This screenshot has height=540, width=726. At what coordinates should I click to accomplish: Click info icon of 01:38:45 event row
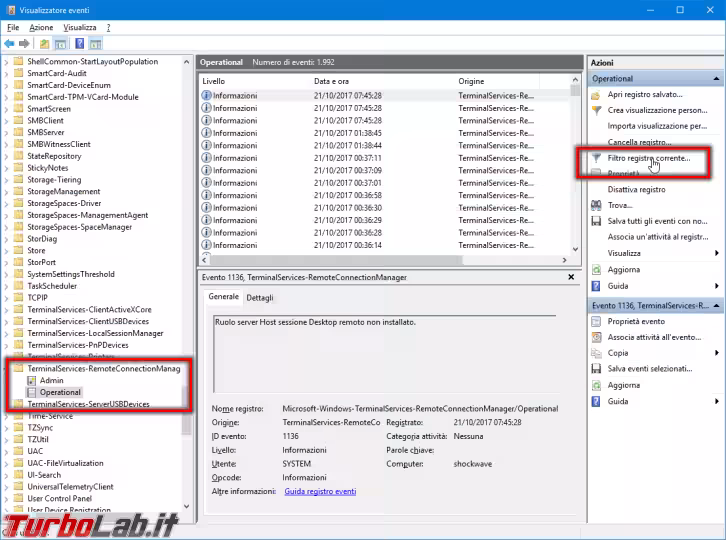(207, 133)
